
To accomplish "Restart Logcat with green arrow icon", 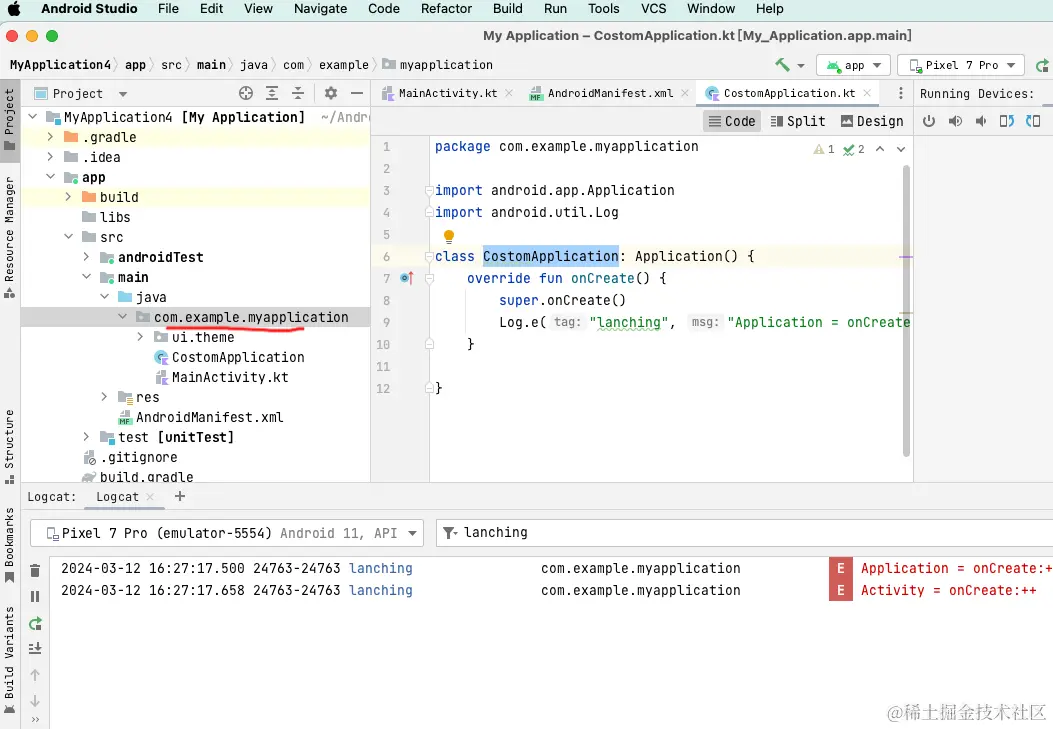I will [x=35, y=624].
